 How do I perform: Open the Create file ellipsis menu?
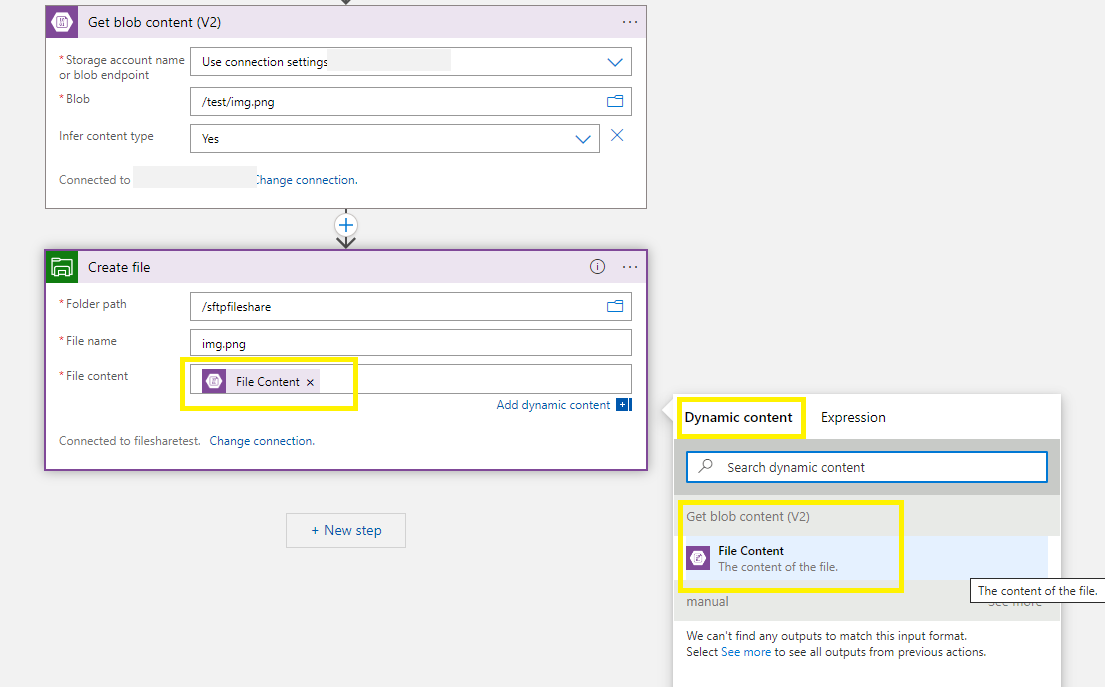coord(630,266)
